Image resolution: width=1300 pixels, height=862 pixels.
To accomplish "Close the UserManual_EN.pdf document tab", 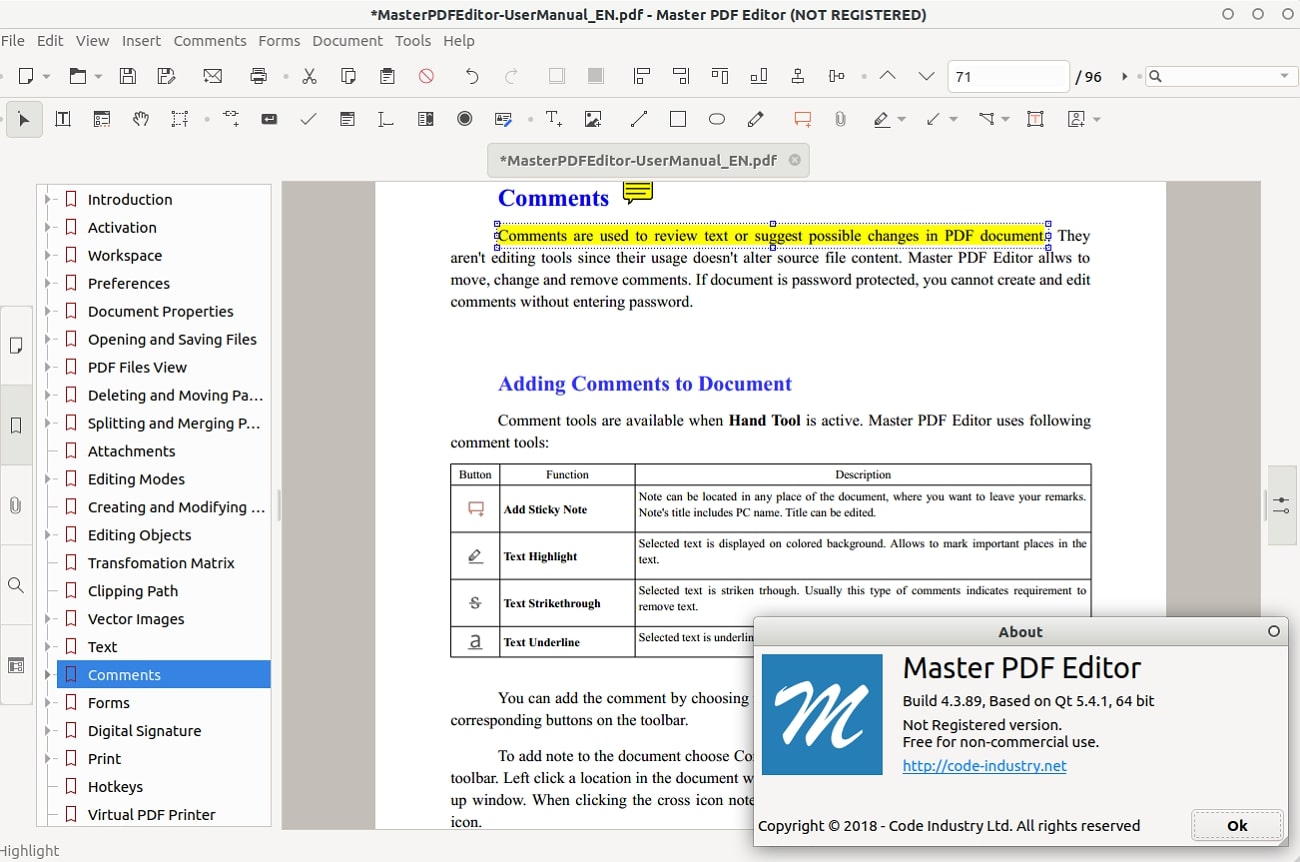I will click(795, 160).
